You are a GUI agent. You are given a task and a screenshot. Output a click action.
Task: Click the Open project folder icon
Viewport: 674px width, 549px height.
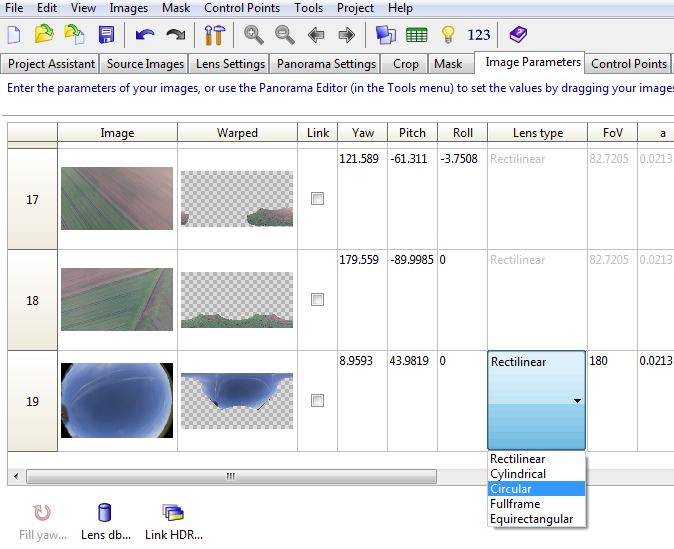click(44, 35)
